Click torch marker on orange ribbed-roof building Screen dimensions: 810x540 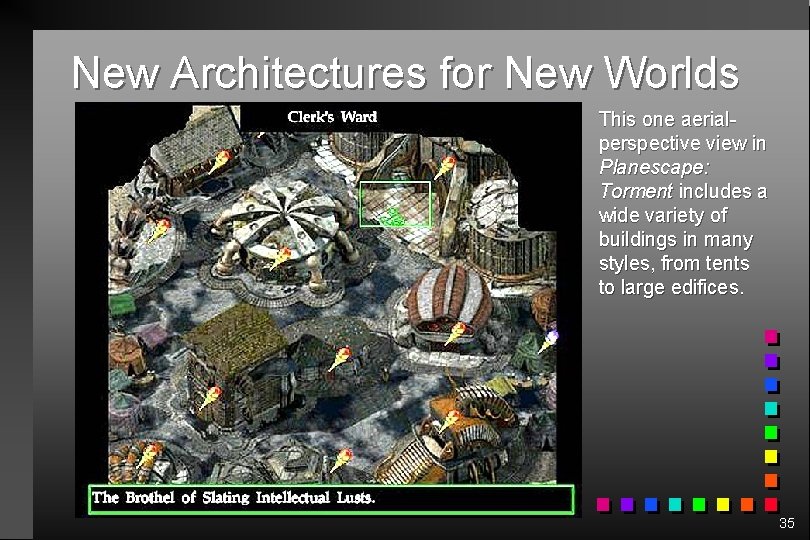pyautogui.click(x=450, y=421)
